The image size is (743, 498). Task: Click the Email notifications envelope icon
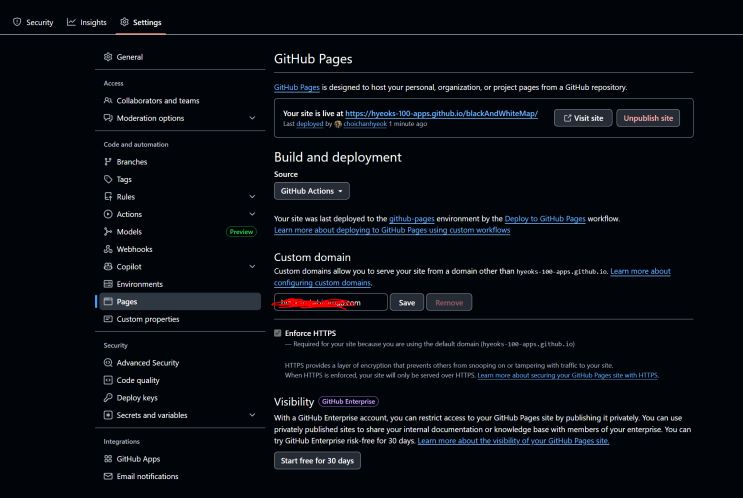tap(108, 476)
